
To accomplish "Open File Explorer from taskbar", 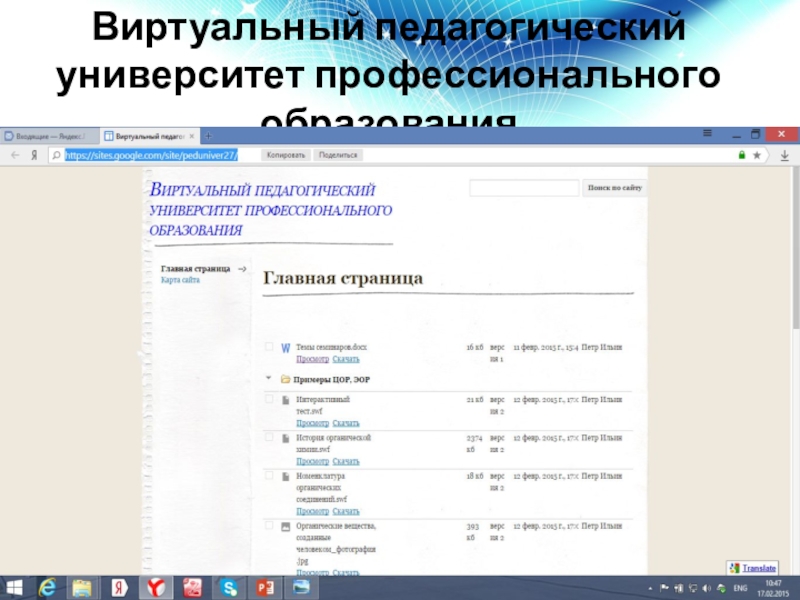I will tap(82, 588).
